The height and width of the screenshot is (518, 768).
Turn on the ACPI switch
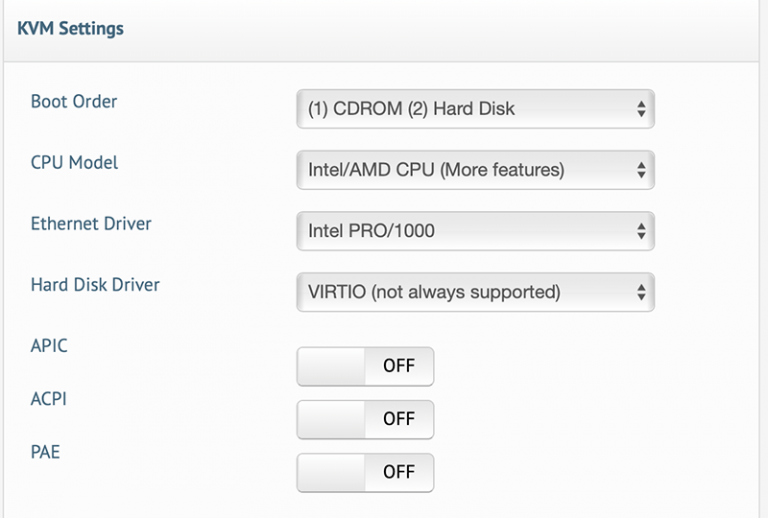[x=365, y=420]
